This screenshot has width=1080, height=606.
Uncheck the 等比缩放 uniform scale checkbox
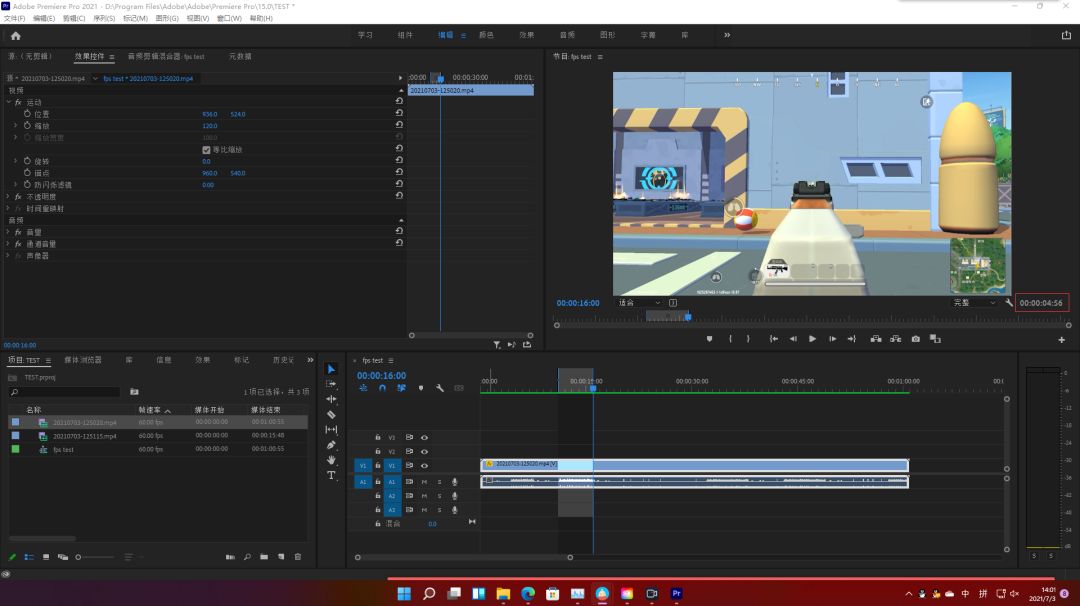pos(207,150)
